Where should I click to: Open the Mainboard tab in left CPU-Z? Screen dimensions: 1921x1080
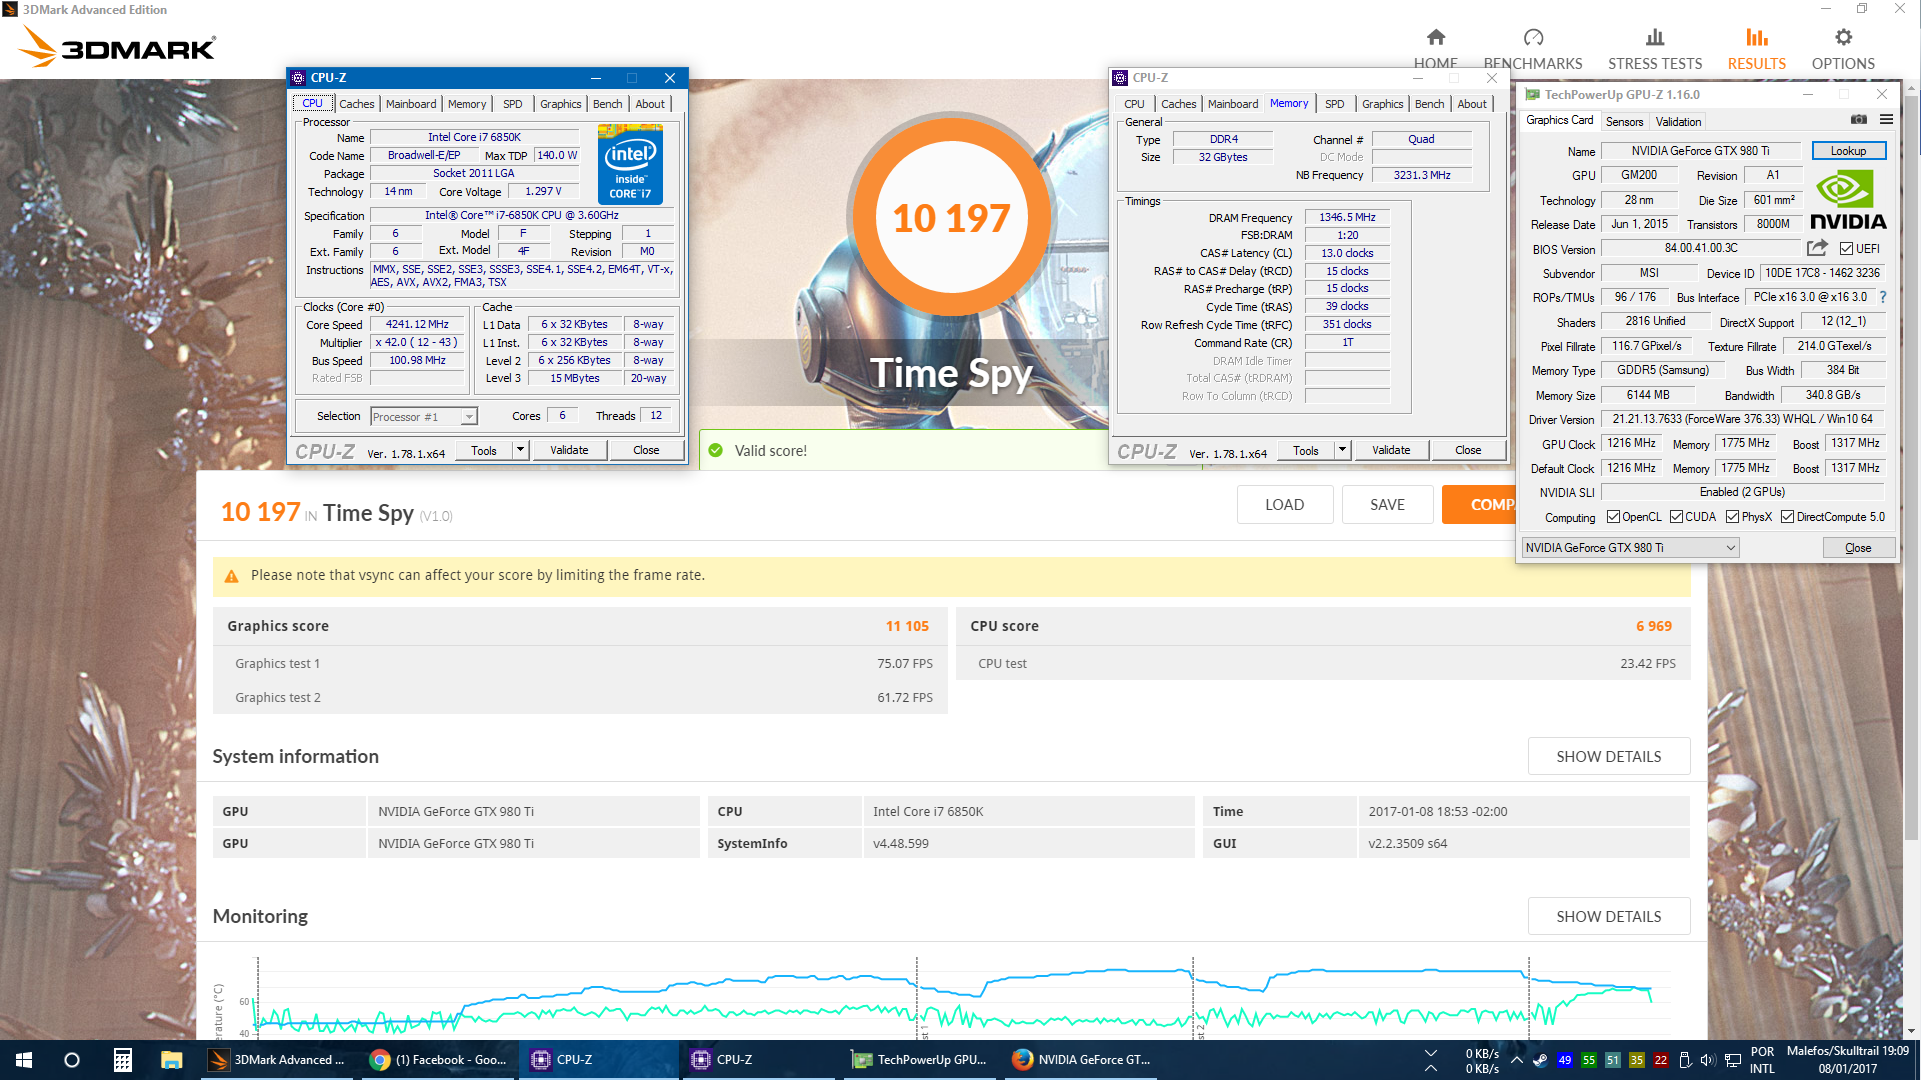tap(411, 104)
